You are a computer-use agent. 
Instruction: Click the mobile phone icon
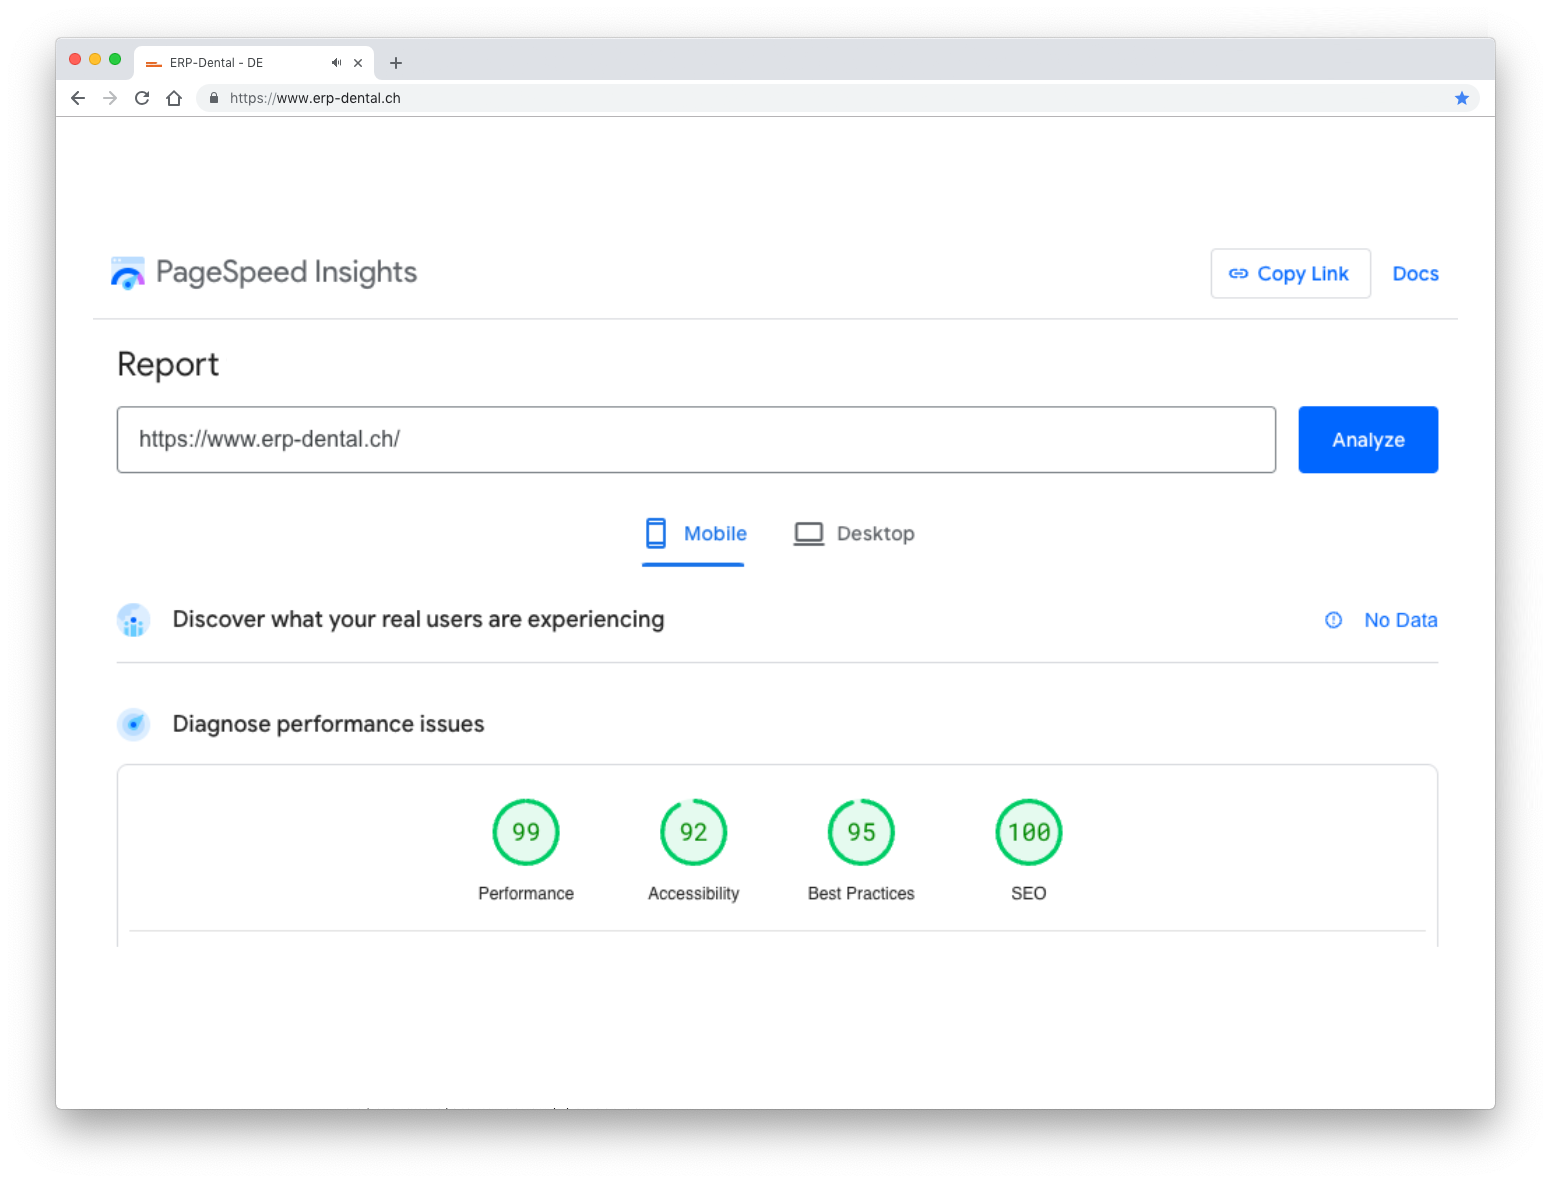coord(656,533)
